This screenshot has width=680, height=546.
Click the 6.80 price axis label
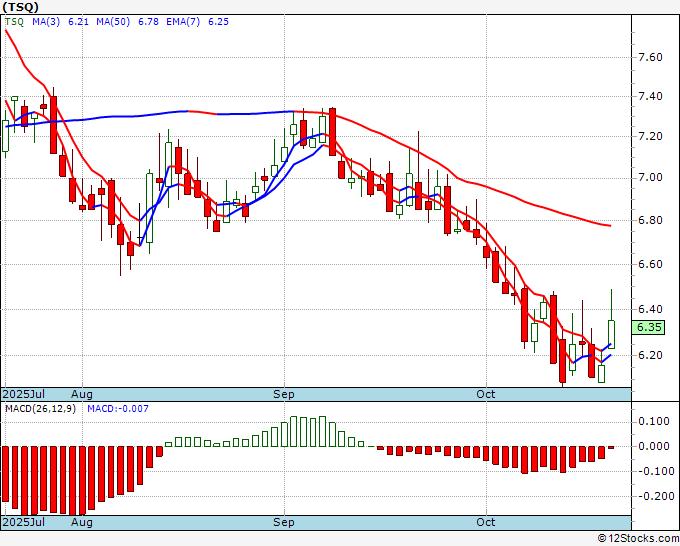(x=650, y=220)
